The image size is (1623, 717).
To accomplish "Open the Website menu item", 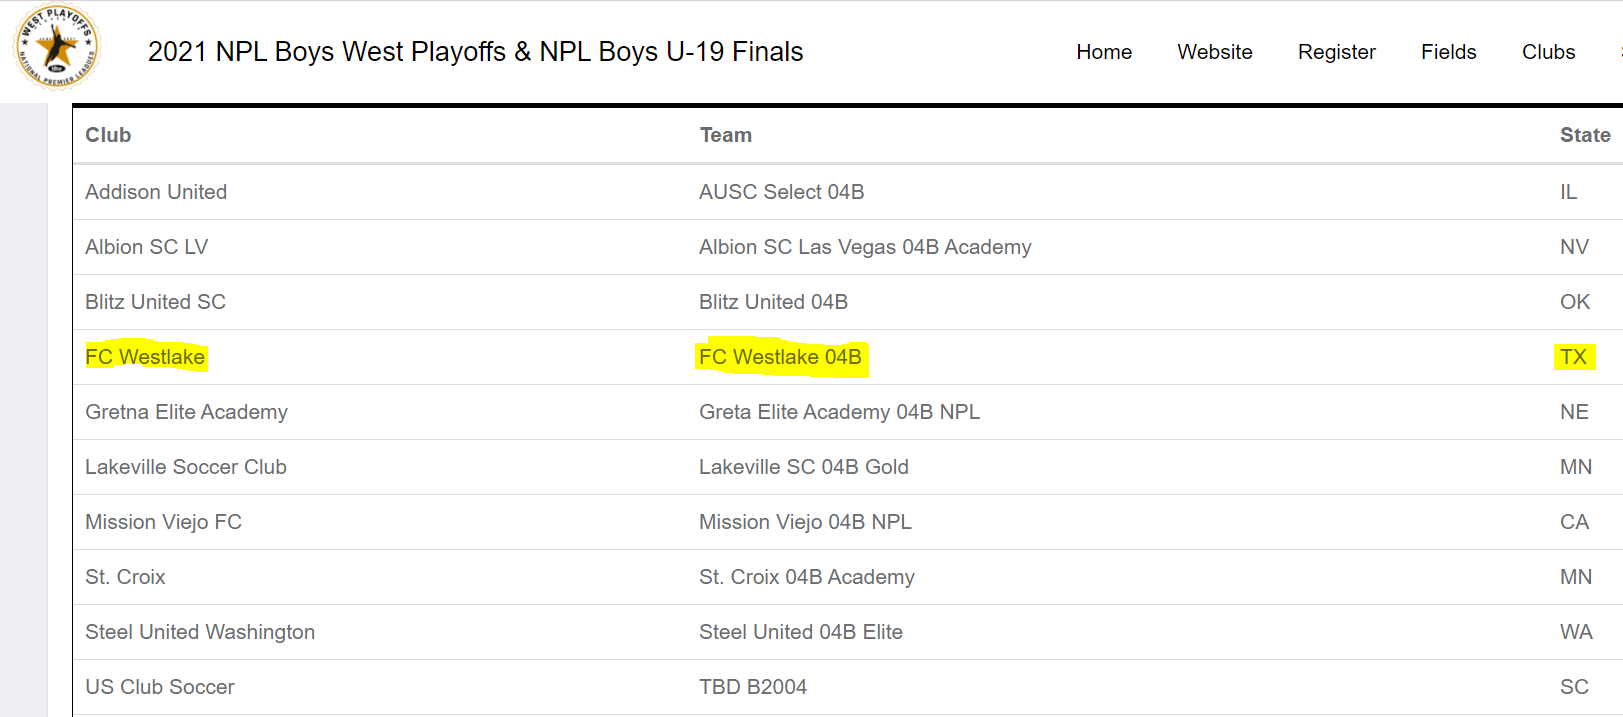I will pyautogui.click(x=1215, y=52).
